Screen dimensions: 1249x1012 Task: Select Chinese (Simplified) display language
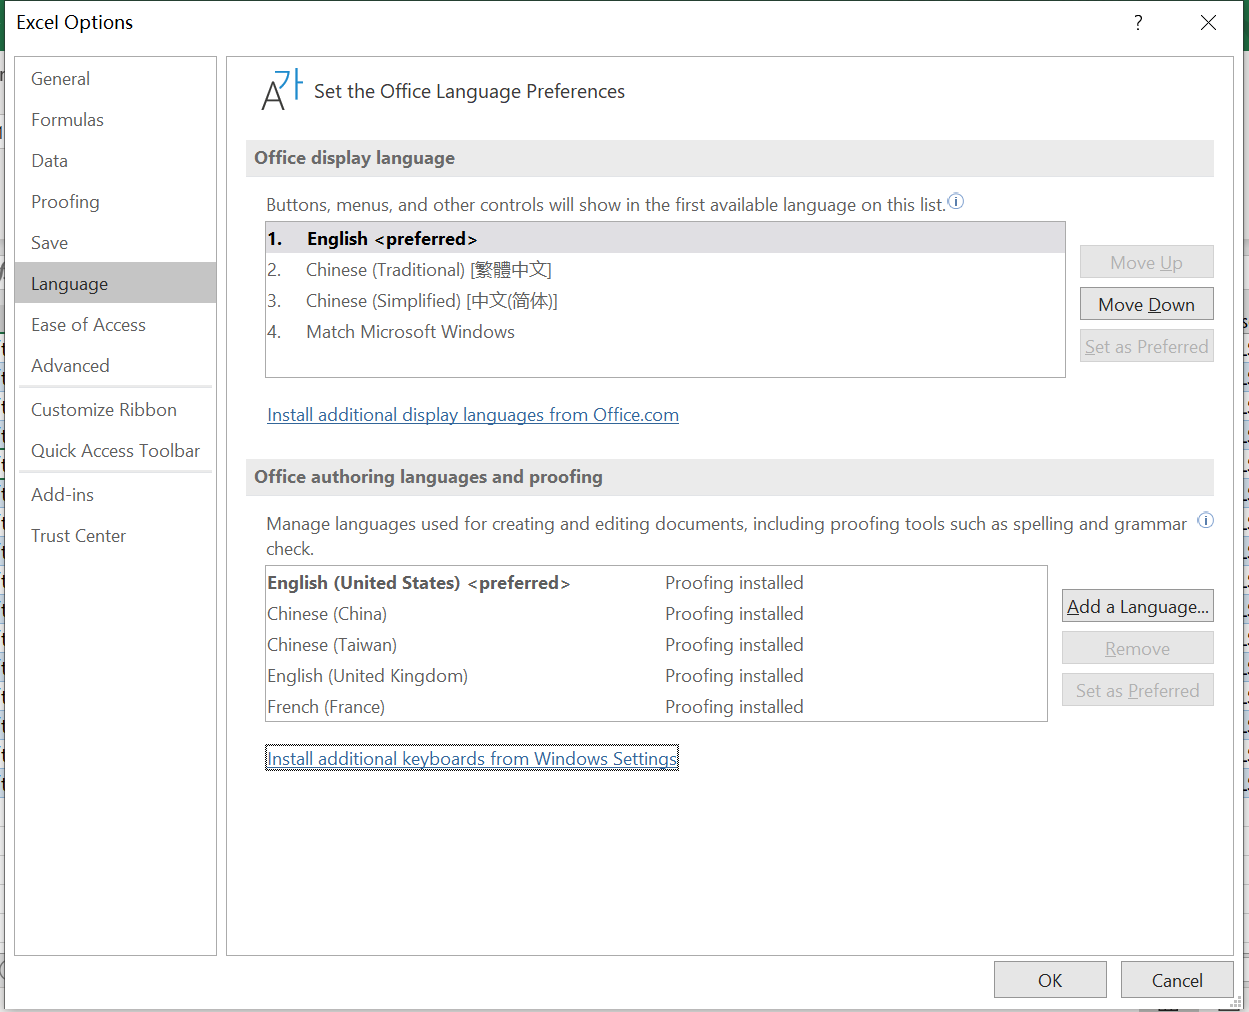point(665,301)
